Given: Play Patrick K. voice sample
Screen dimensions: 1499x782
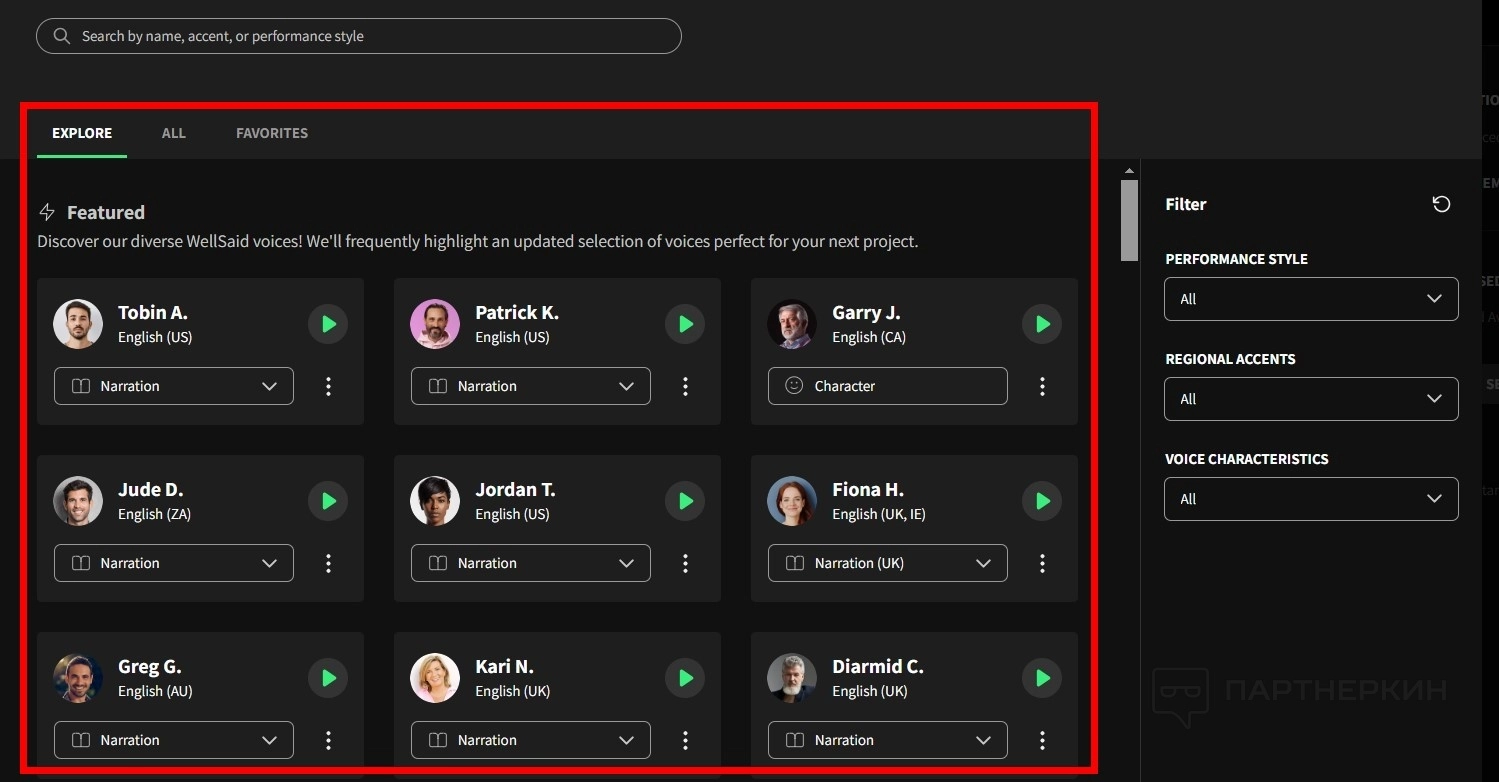Looking at the screenshot, I should (685, 324).
